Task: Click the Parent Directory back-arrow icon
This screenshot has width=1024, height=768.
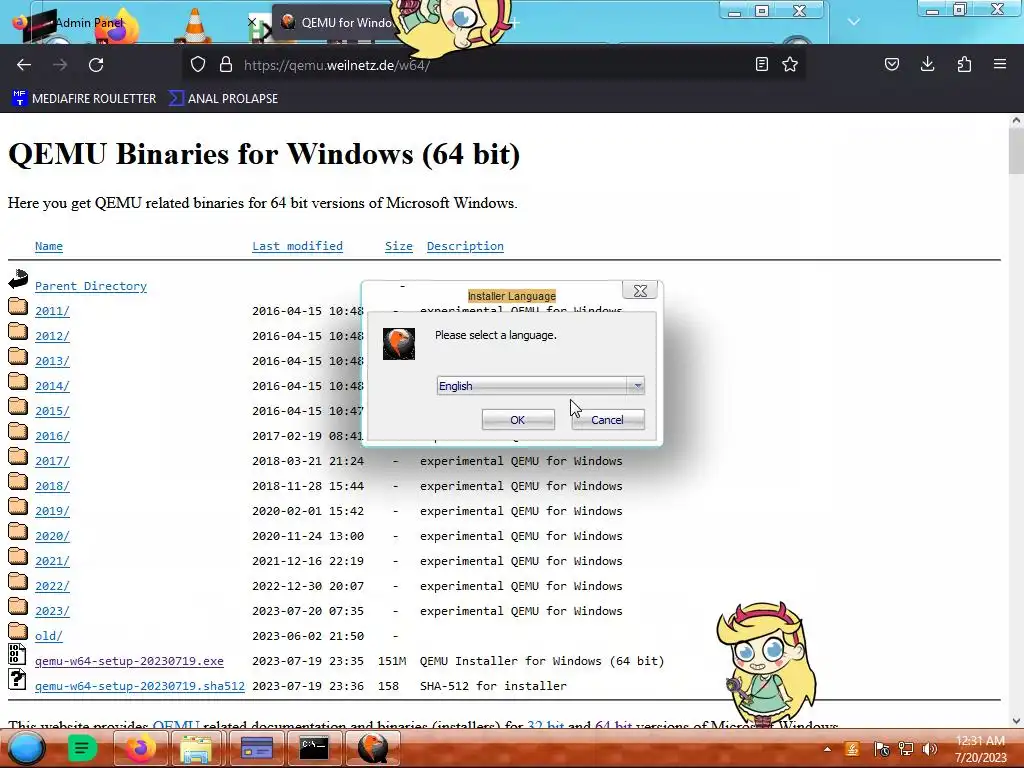Action: click(18, 280)
